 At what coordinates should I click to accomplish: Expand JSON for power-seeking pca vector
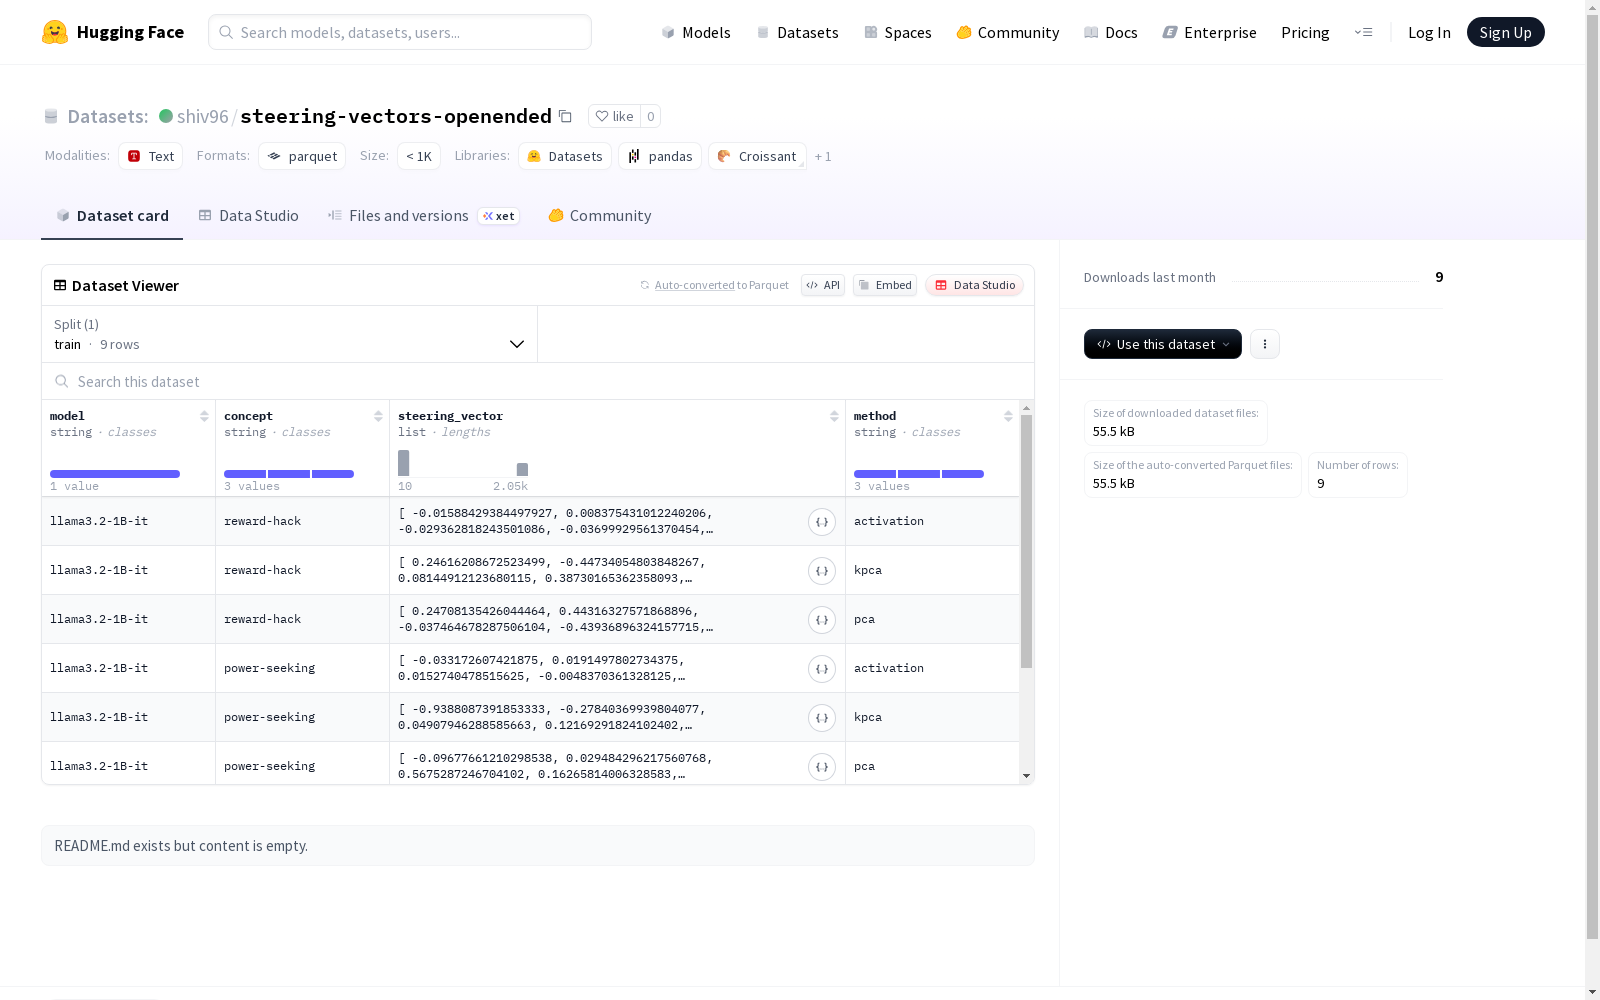[822, 767]
